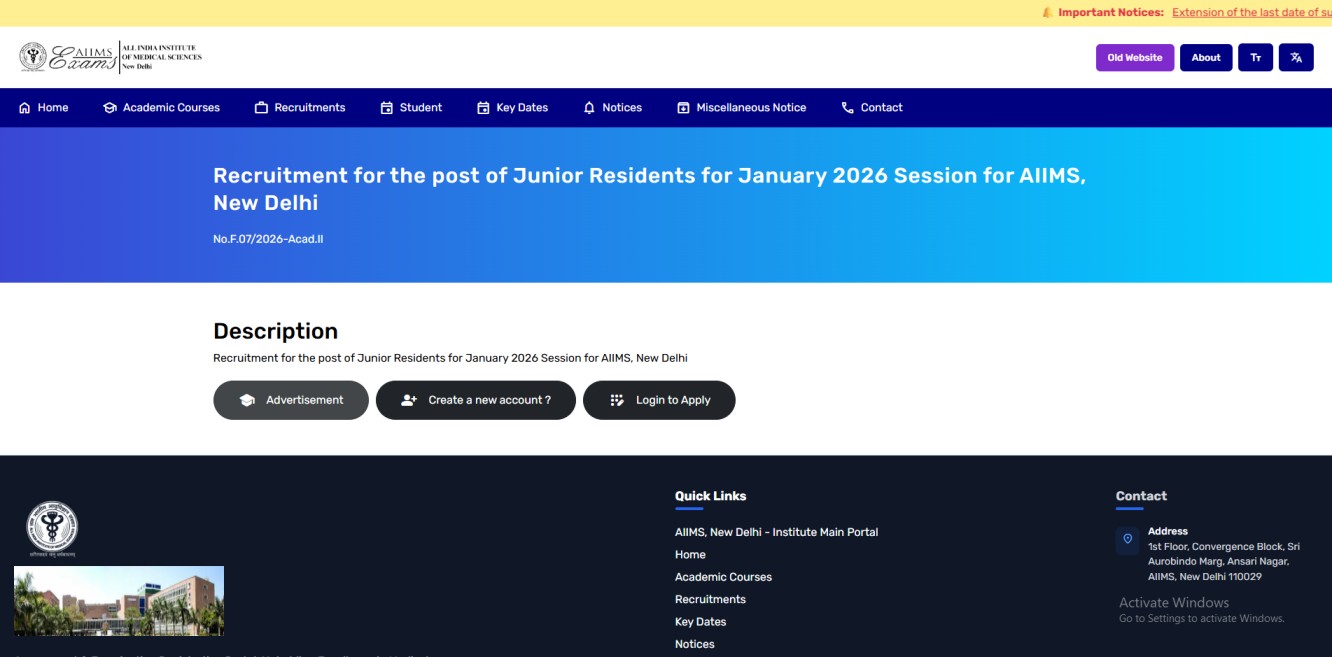Open Recruitments under Quick Links footer
The image size is (1332, 657).
point(710,598)
